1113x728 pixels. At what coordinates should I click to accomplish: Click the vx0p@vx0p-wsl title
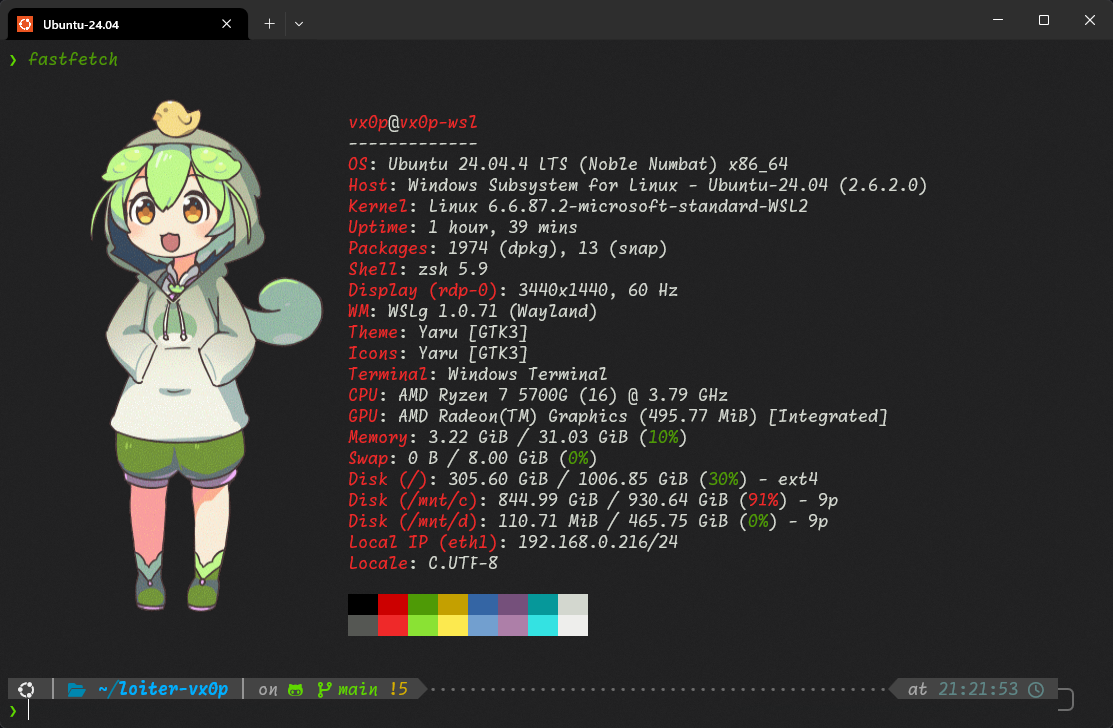(412, 123)
